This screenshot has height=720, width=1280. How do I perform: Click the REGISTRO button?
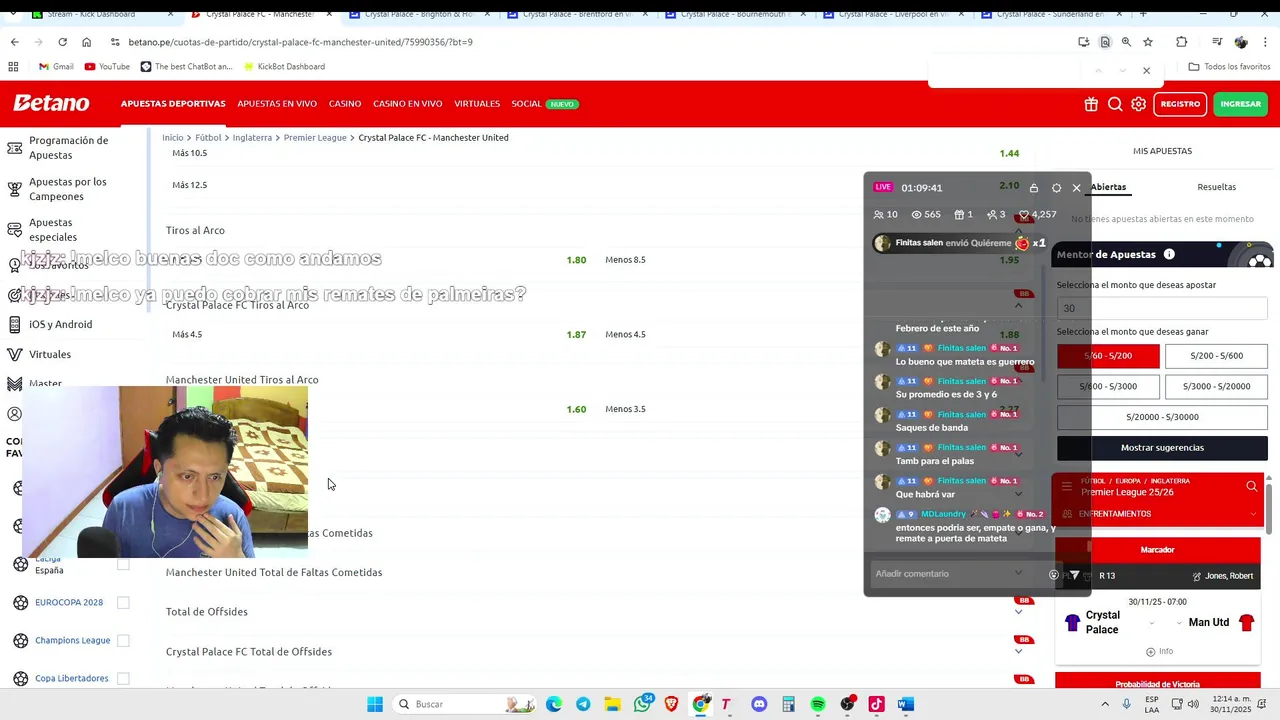pos(1180,104)
